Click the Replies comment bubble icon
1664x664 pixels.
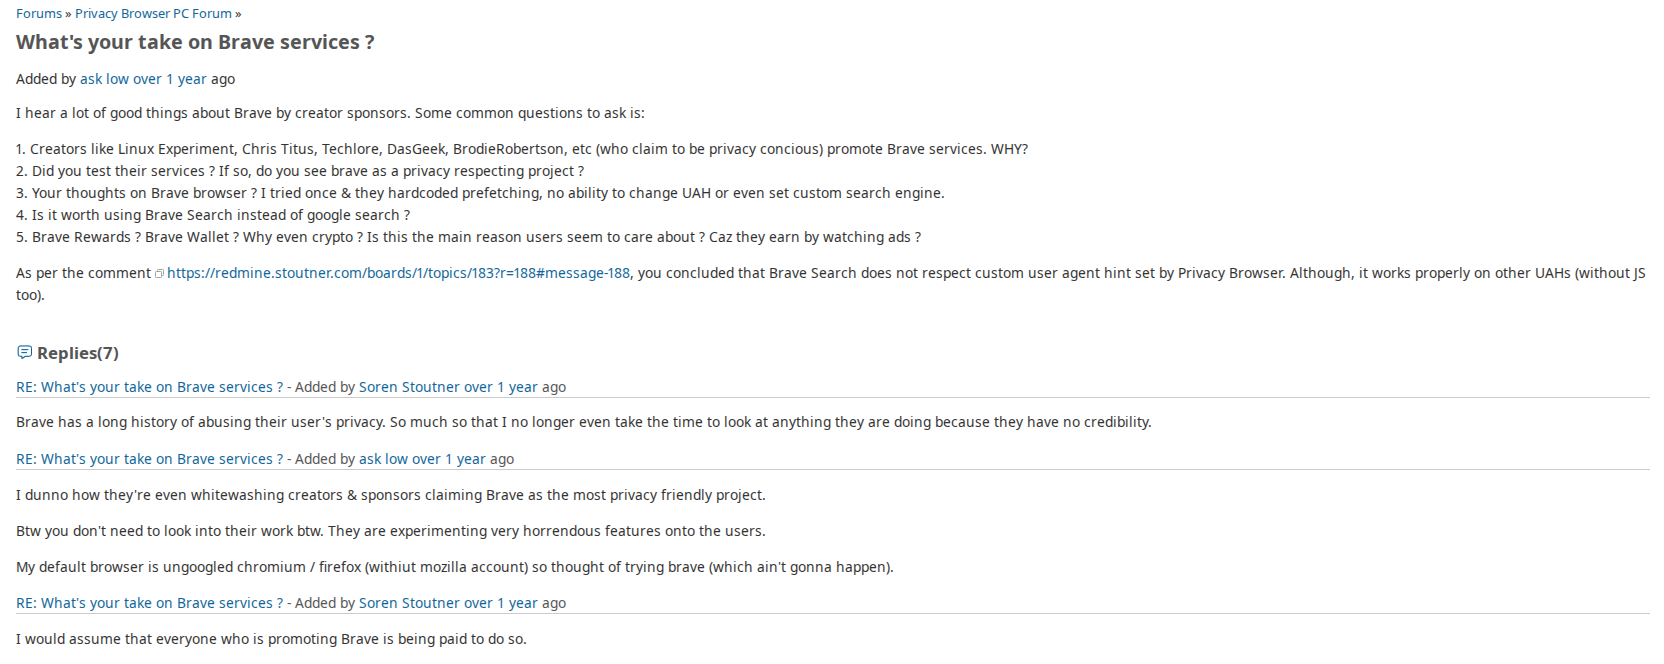pyautogui.click(x=25, y=352)
